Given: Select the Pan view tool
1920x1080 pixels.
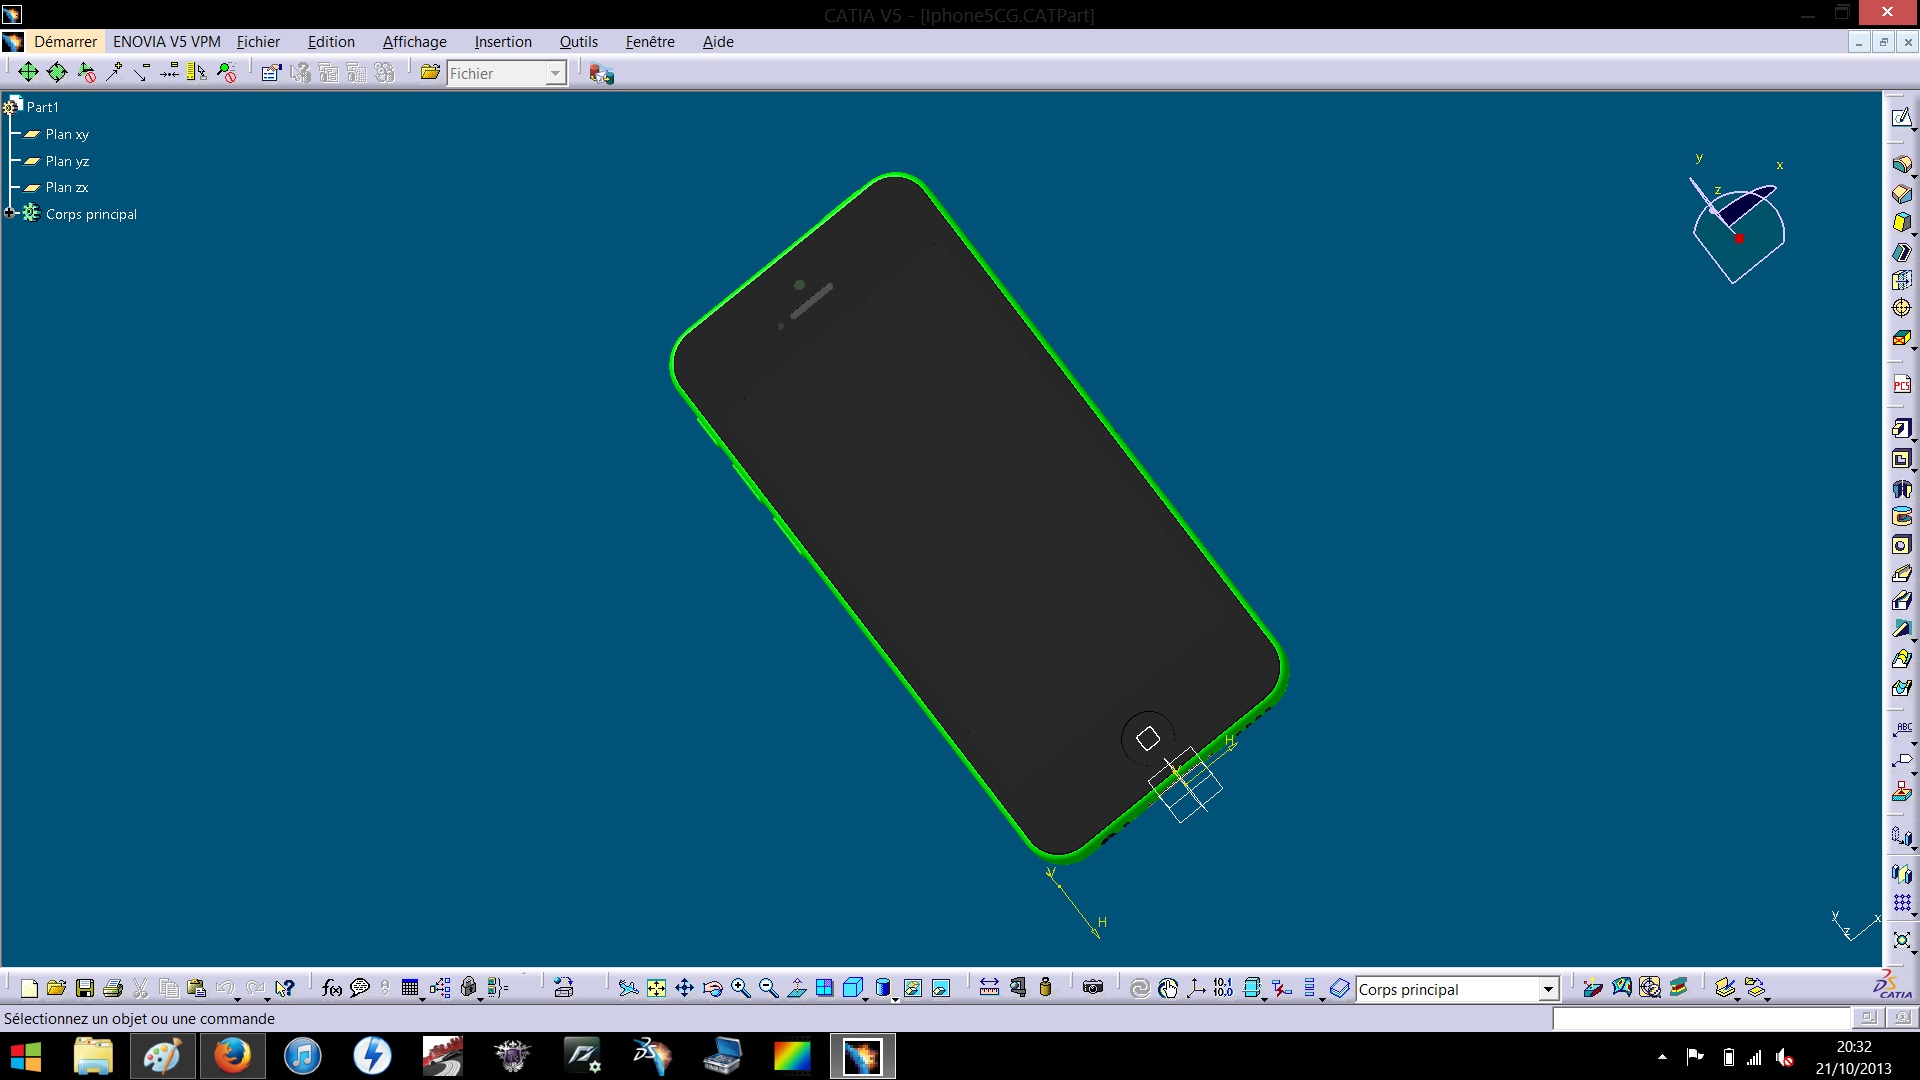Looking at the screenshot, I should tap(684, 989).
